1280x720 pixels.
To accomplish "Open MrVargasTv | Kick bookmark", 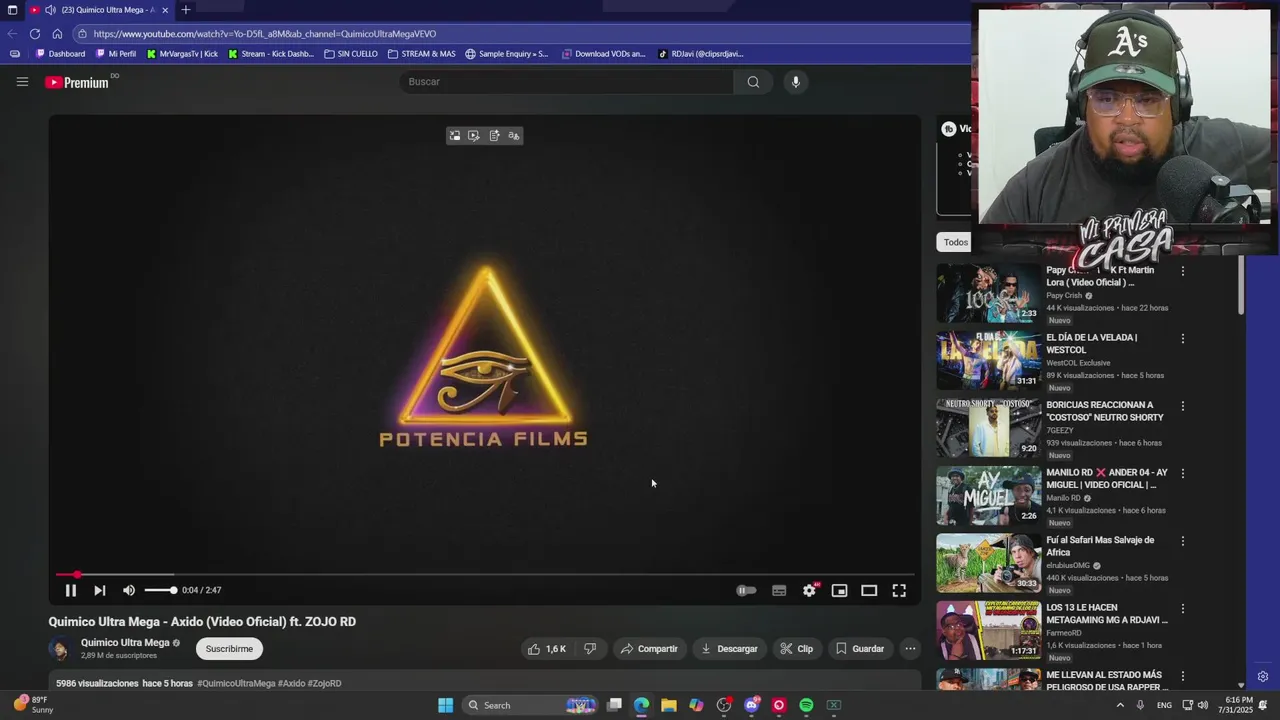I will click(x=183, y=54).
